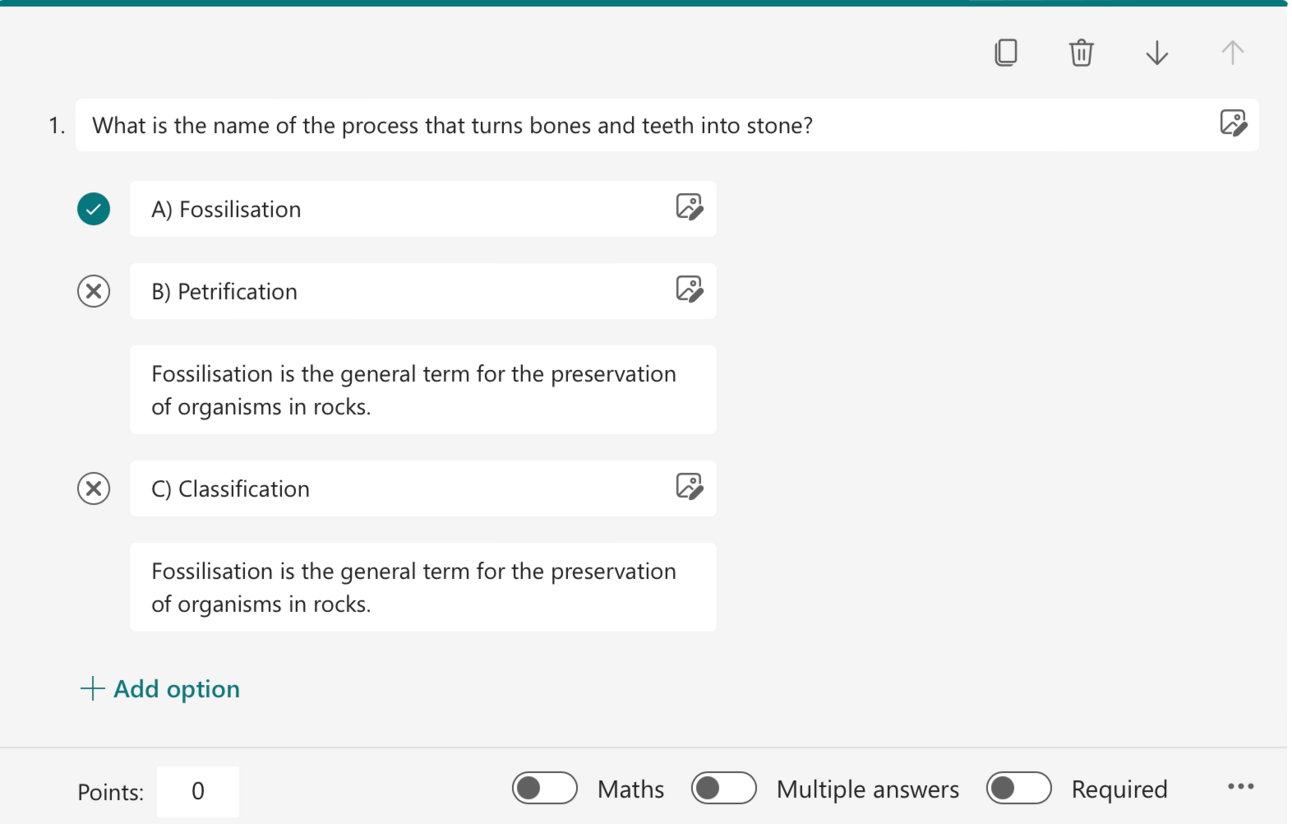This screenshot has width=1292, height=824.
Task: Edit feedback message under Petrification option
Action: tap(423, 390)
